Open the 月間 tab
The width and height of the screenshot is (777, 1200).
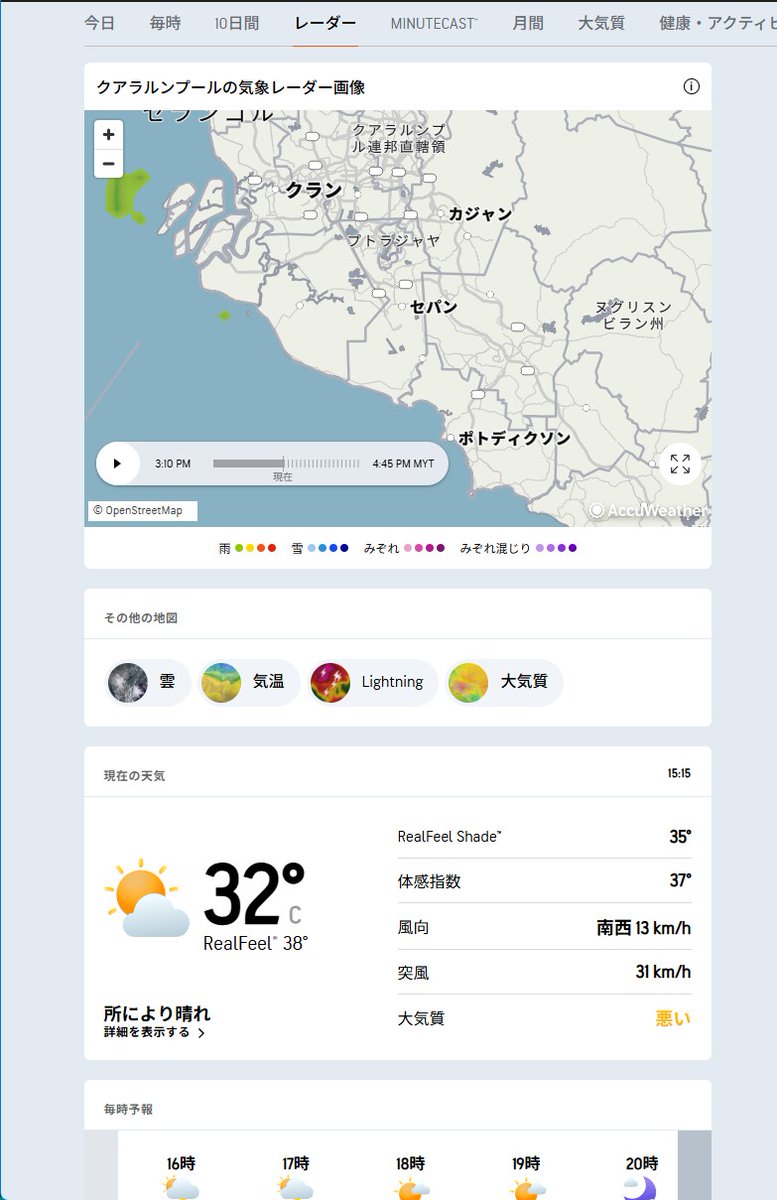tap(528, 23)
